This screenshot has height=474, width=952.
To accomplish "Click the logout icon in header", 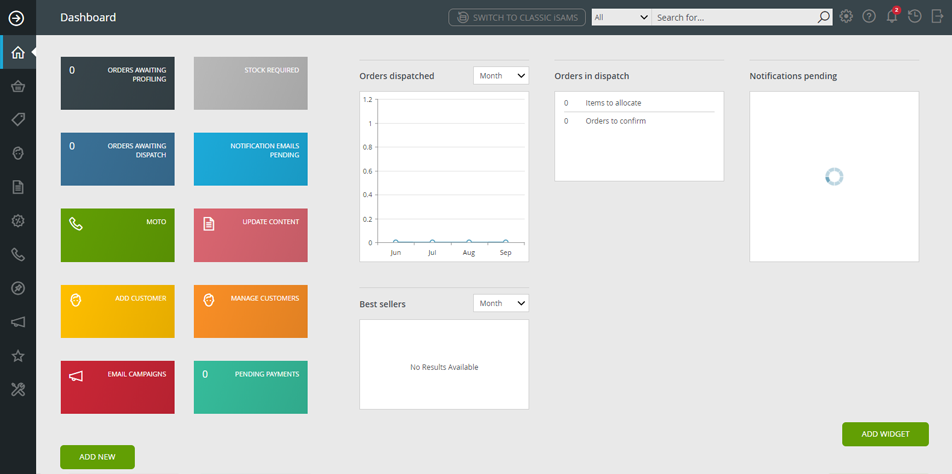I will click(x=937, y=17).
